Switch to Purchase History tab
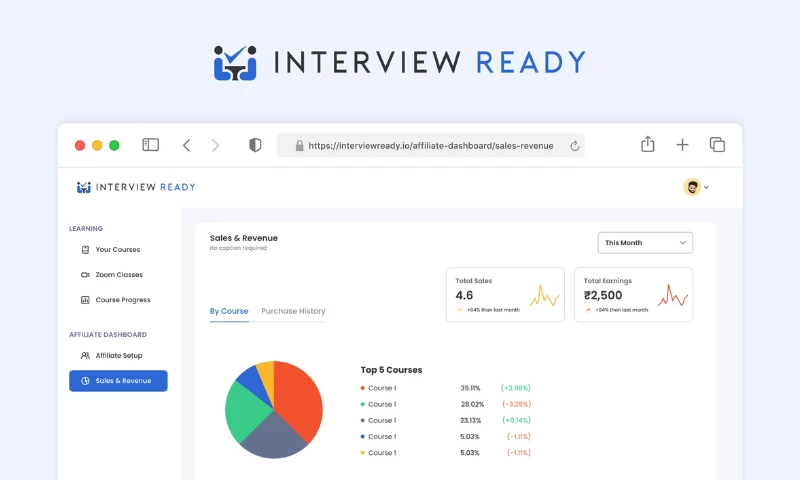The image size is (800, 480). pos(293,311)
